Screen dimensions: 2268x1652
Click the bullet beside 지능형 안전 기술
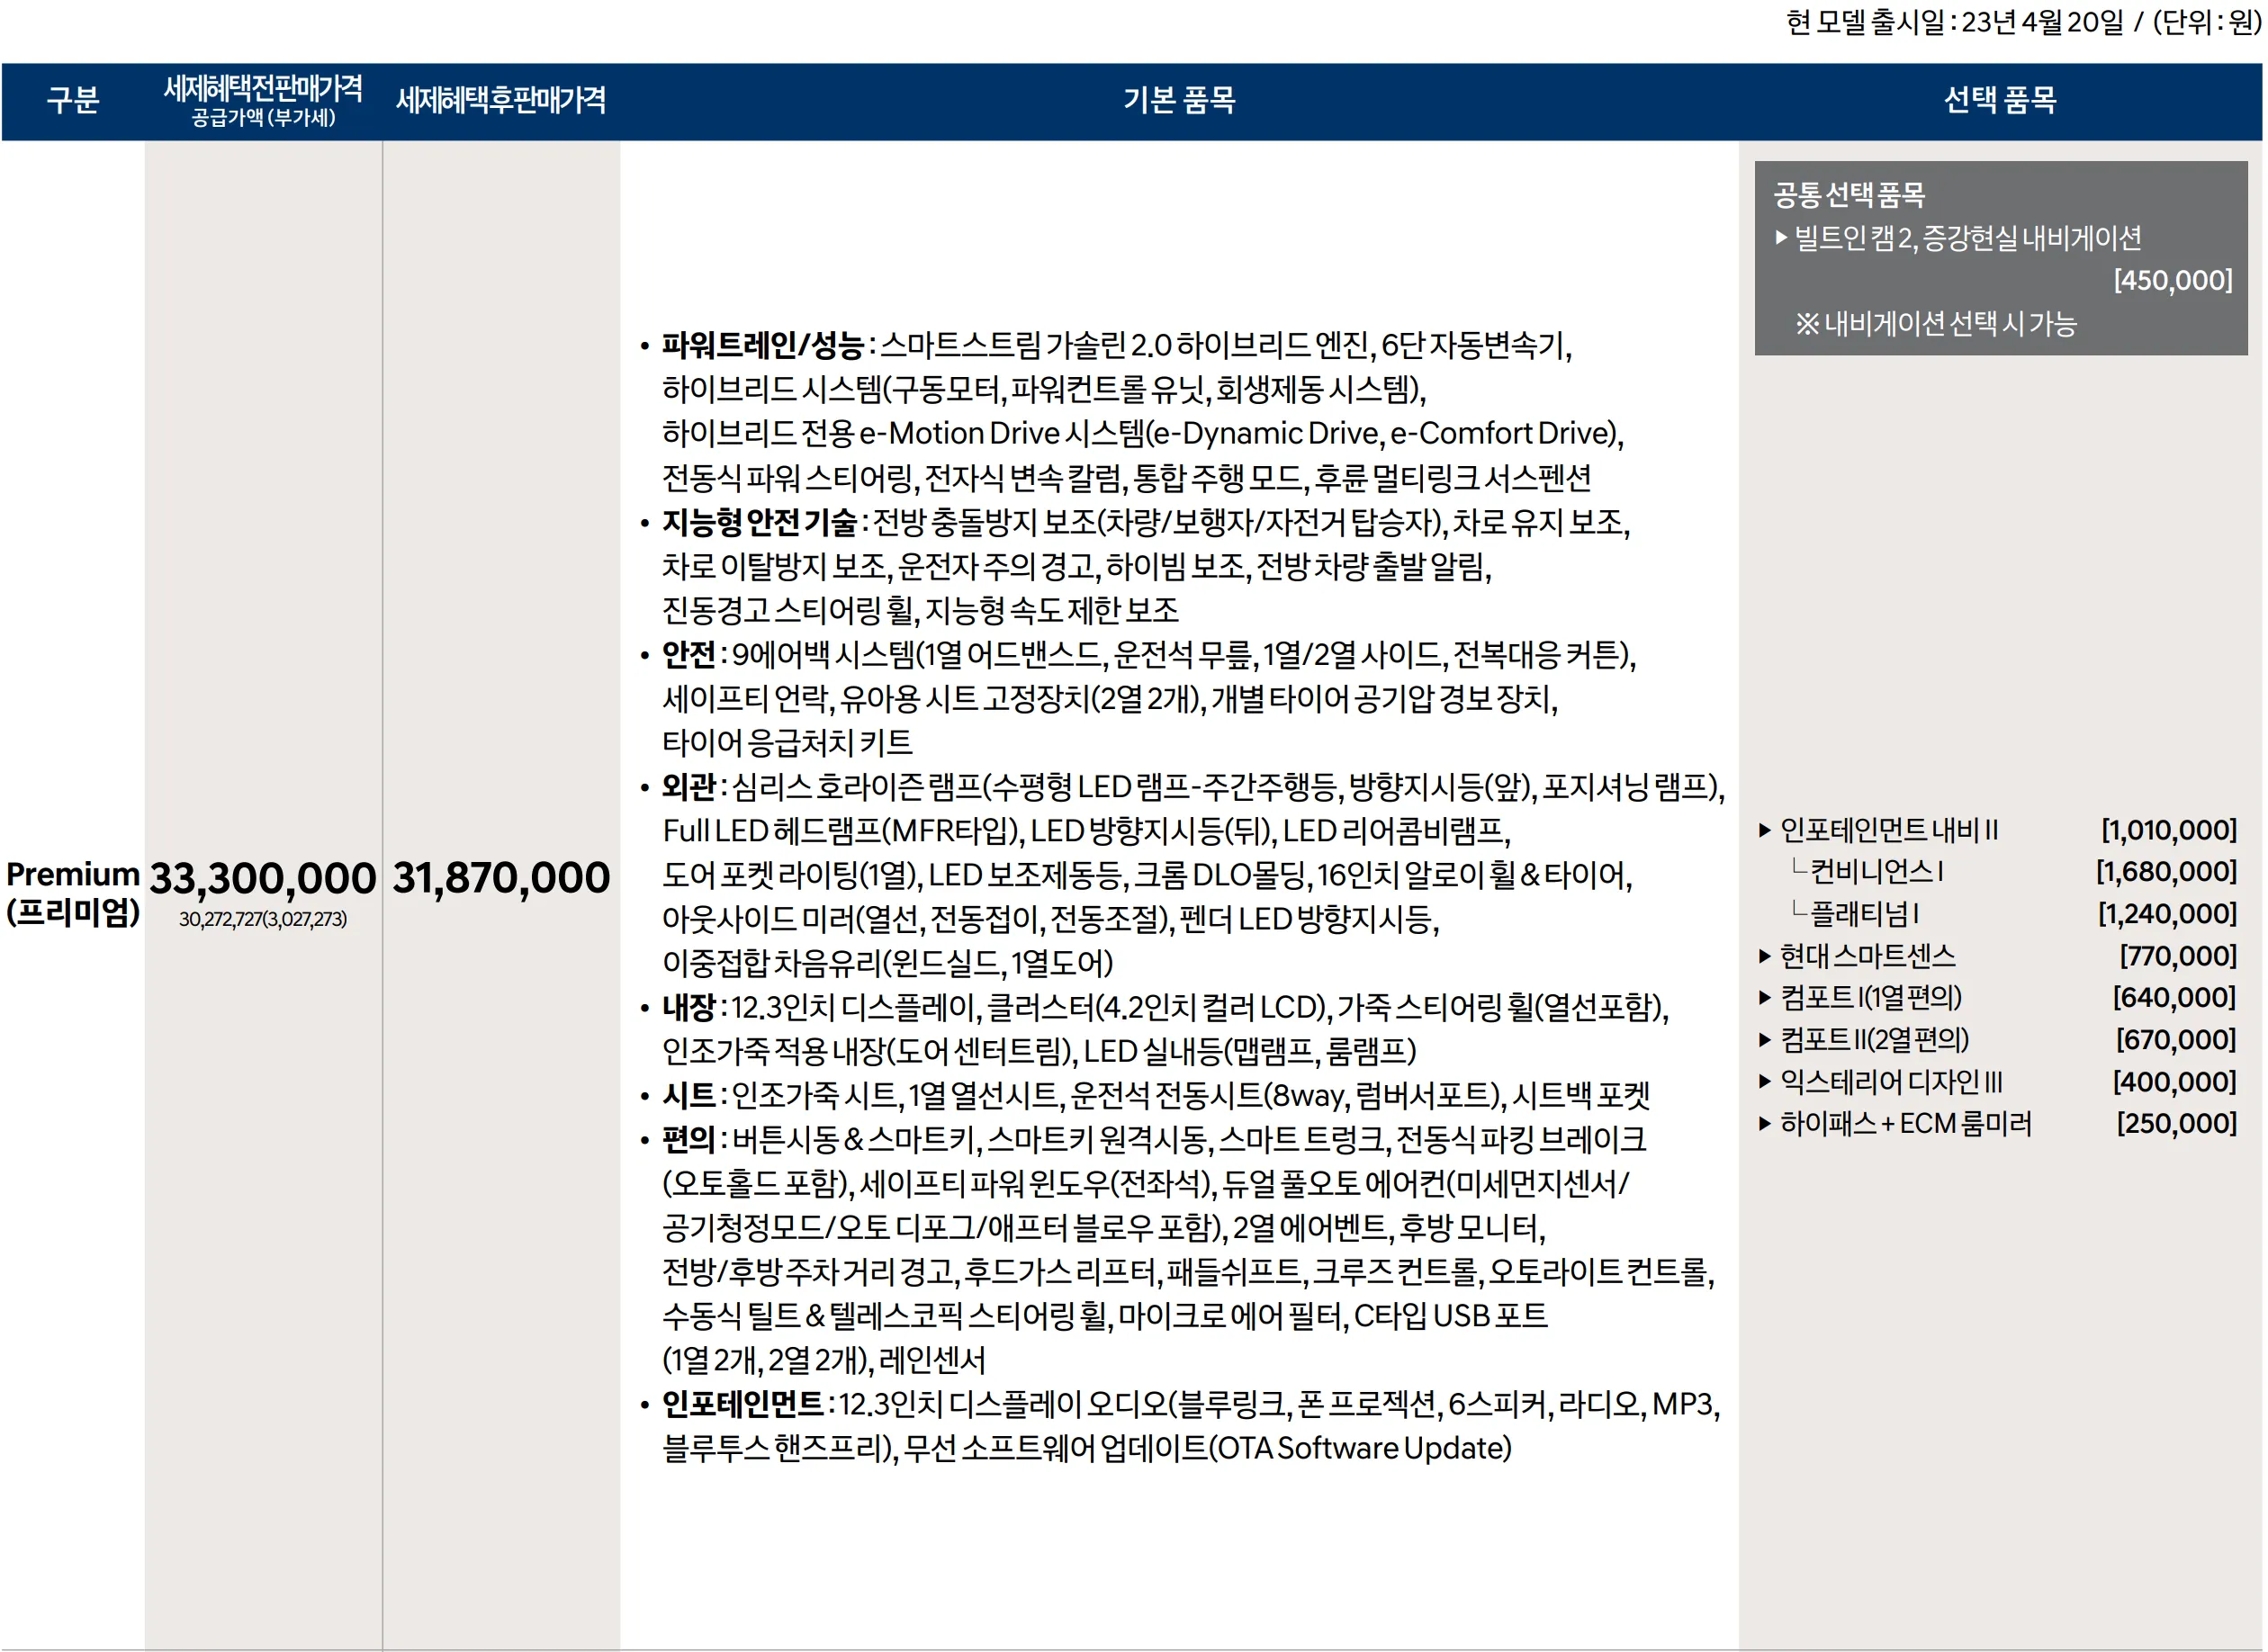pos(645,523)
